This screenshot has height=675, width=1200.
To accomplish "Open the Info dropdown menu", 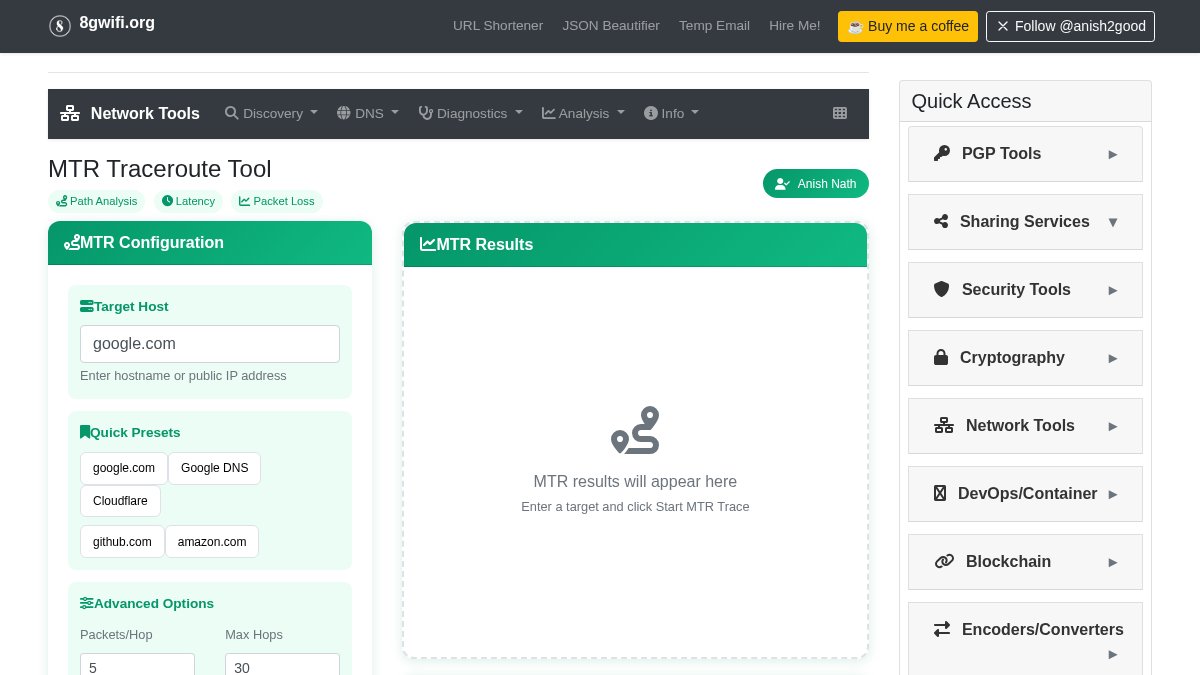I will pos(671,113).
